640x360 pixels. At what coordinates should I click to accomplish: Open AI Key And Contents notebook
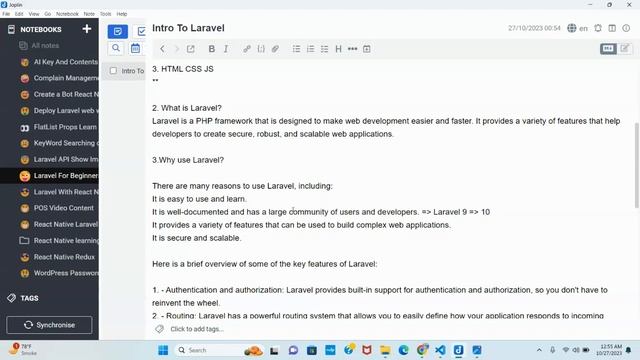pos(49,62)
